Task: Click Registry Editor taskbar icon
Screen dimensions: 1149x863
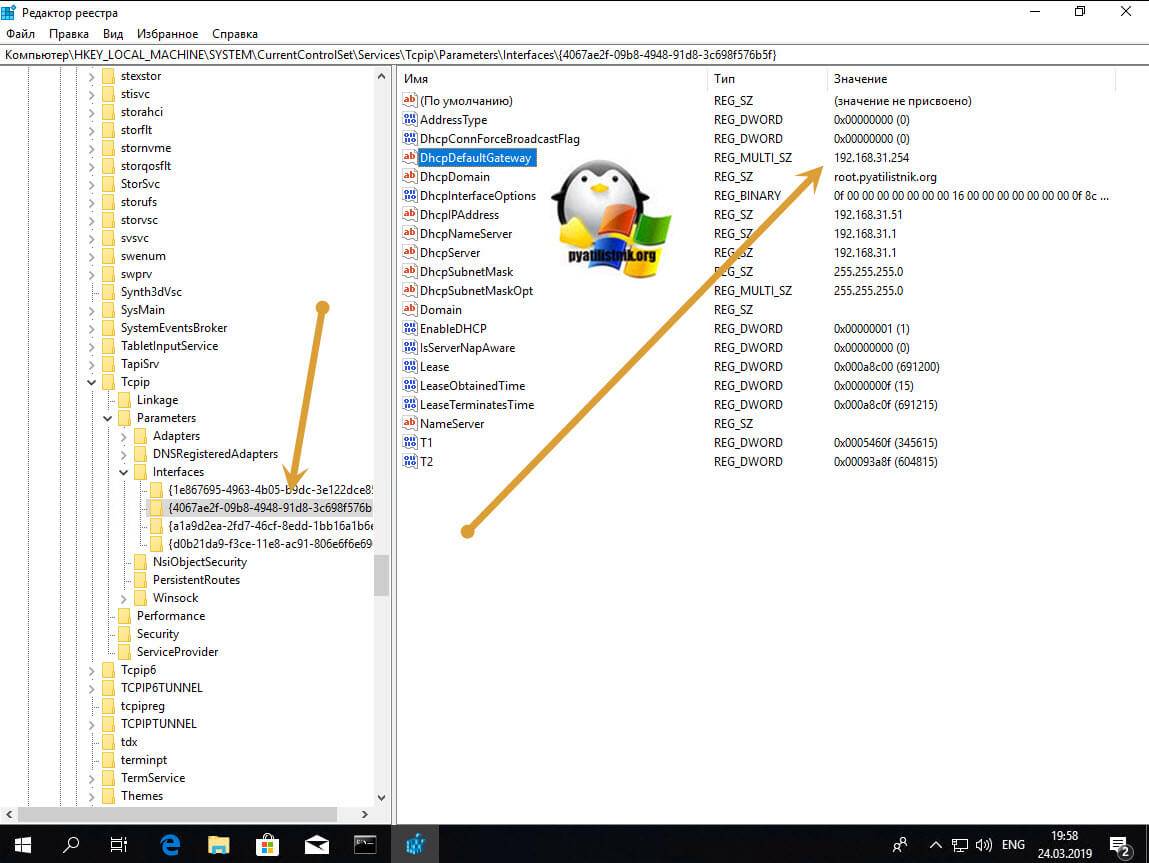Action: pos(415,845)
